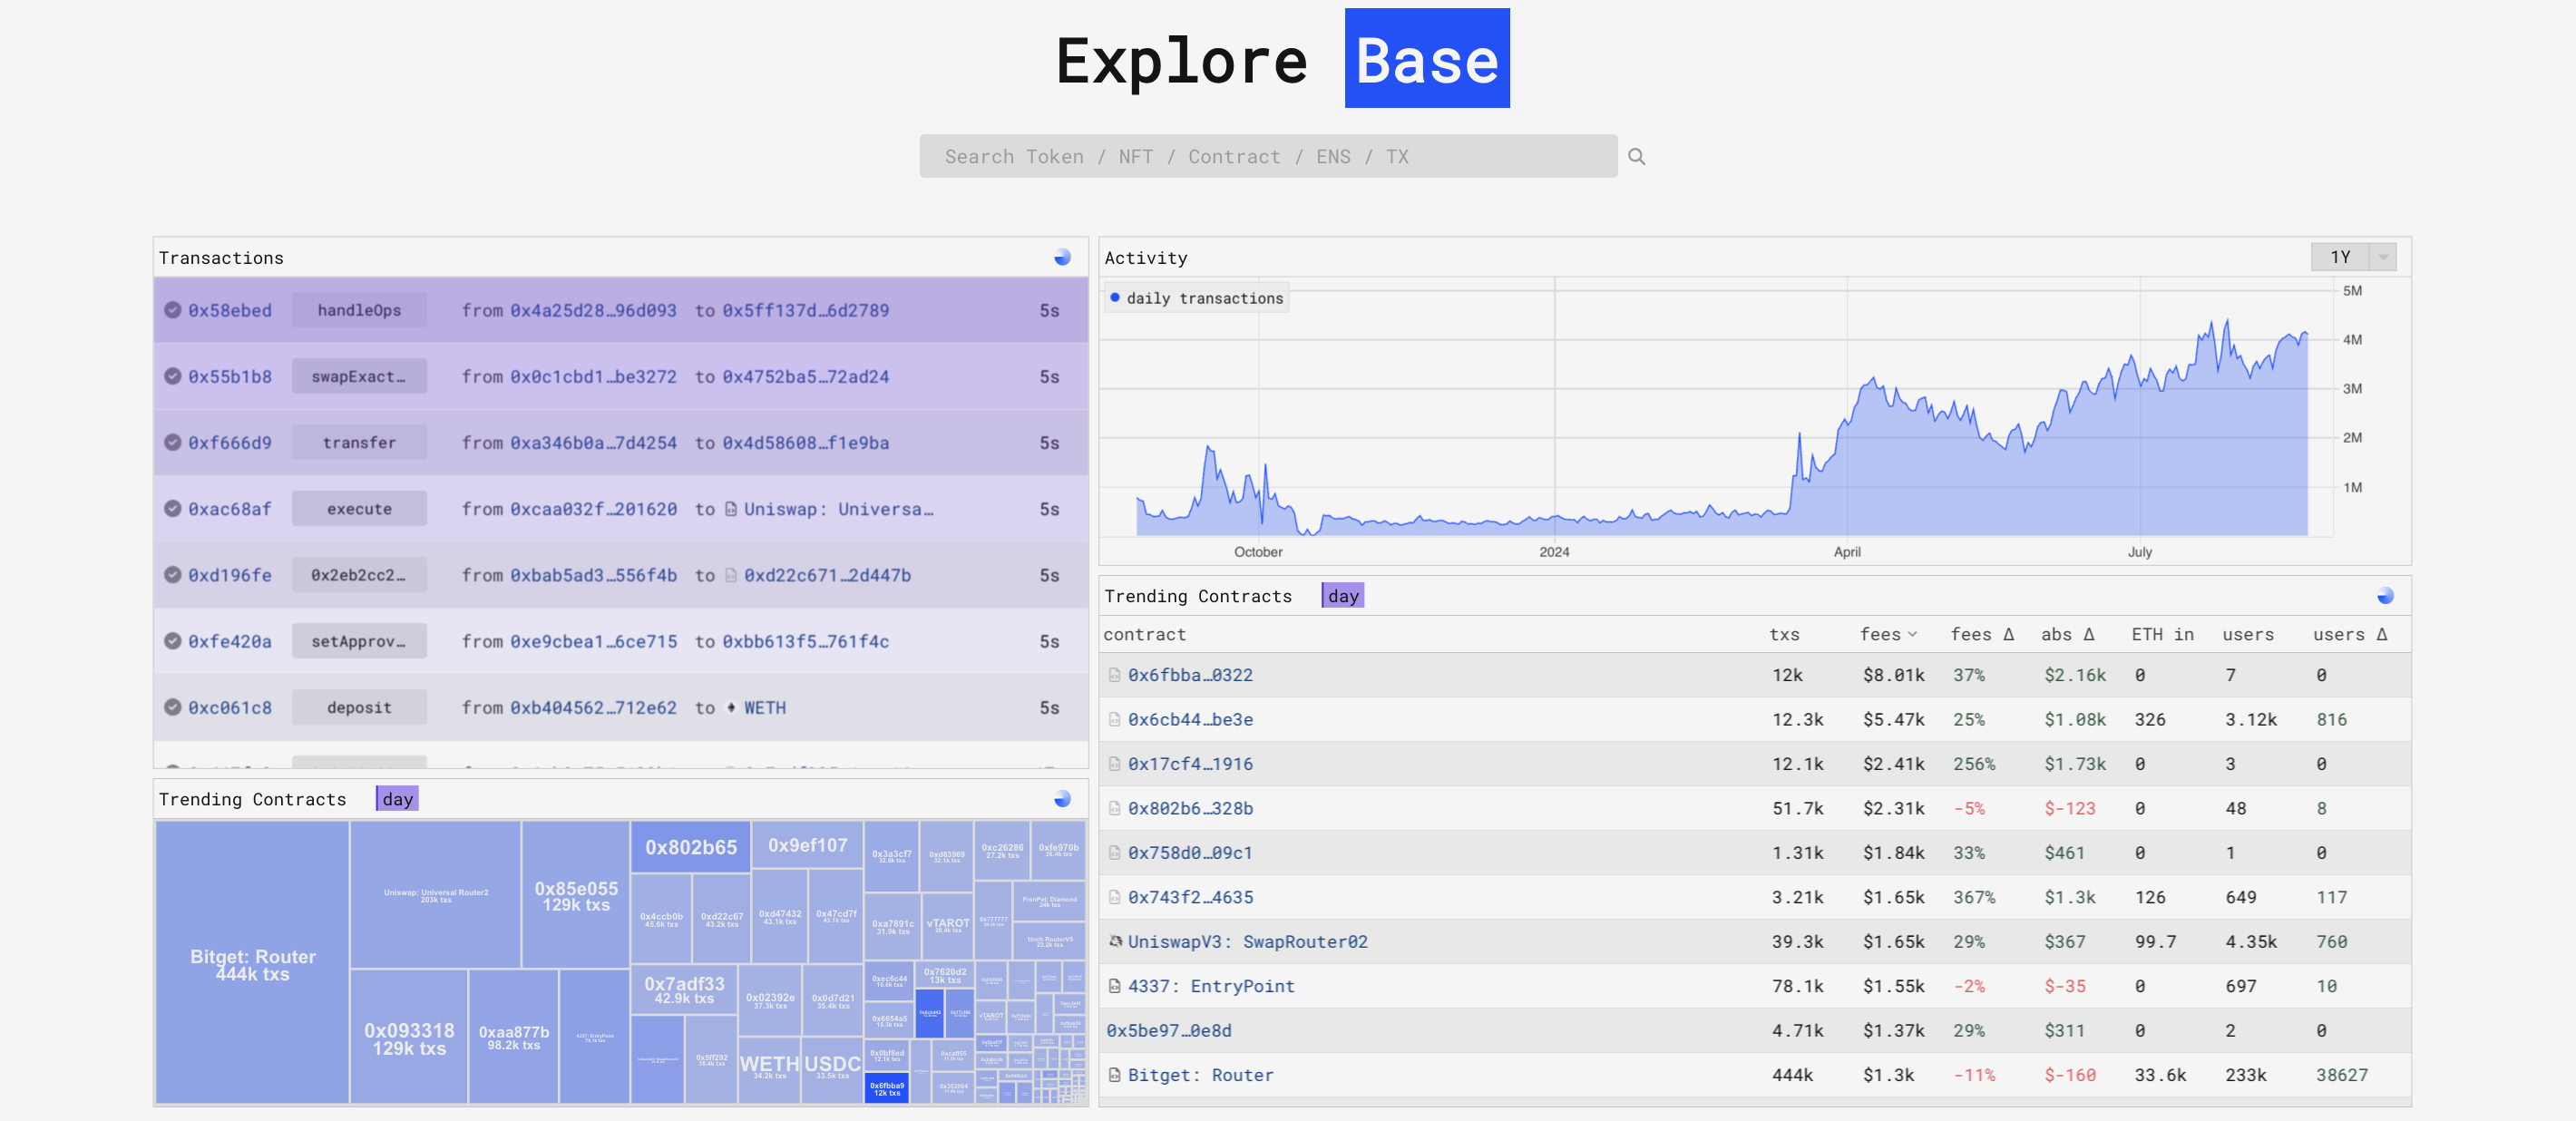Image resolution: width=2576 pixels, height=1121 pixels.
Task: Click the Bitget Router contract file icon
Action: 1114,1075
